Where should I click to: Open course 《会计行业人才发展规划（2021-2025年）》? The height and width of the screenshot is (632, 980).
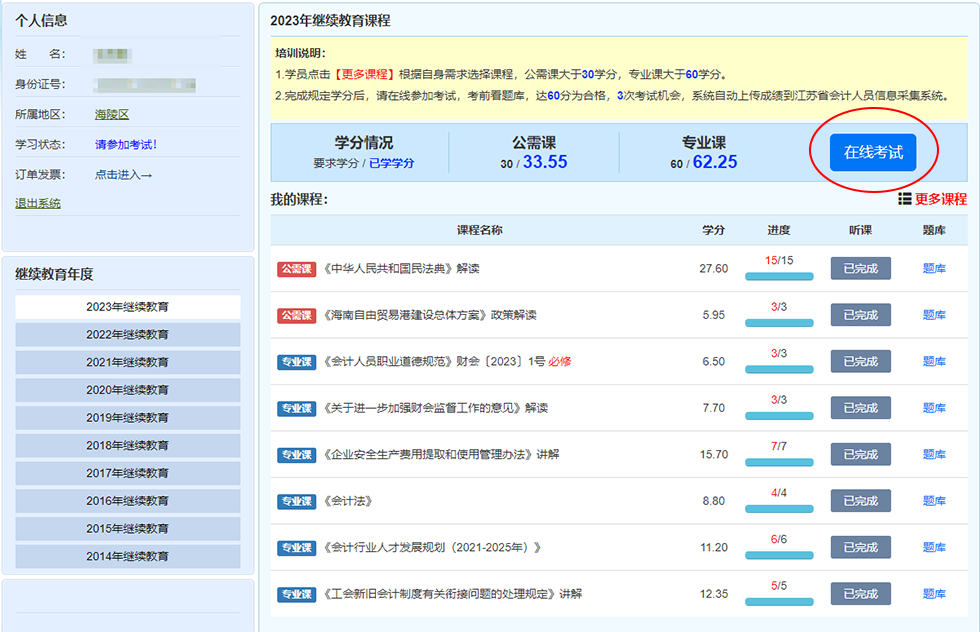click(x=432, y=548)
